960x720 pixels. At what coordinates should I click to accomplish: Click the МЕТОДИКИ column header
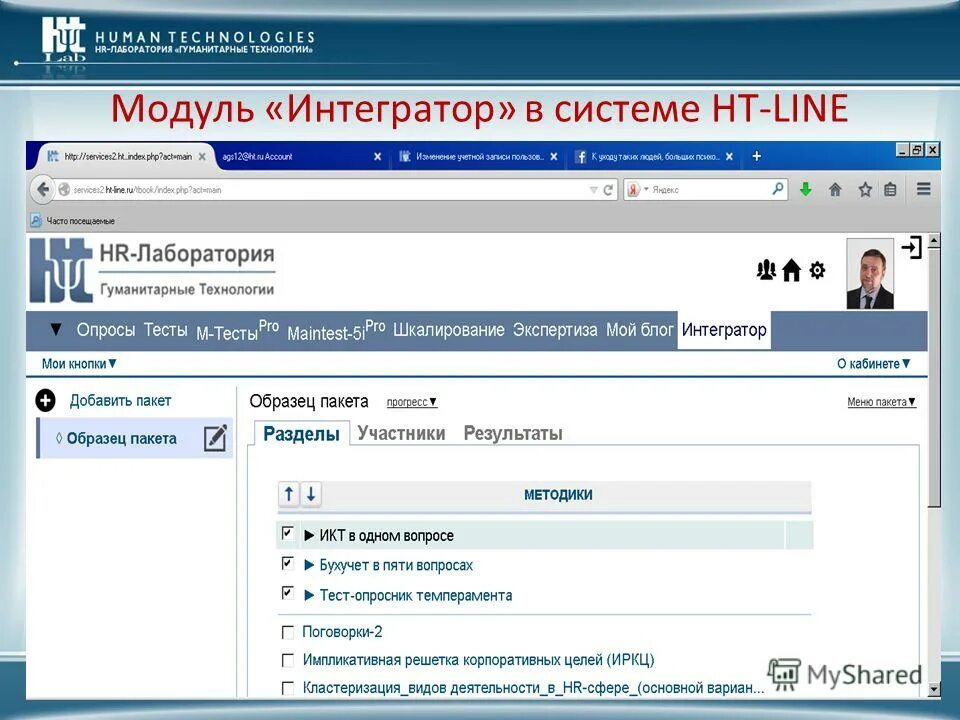coord(558,495)
